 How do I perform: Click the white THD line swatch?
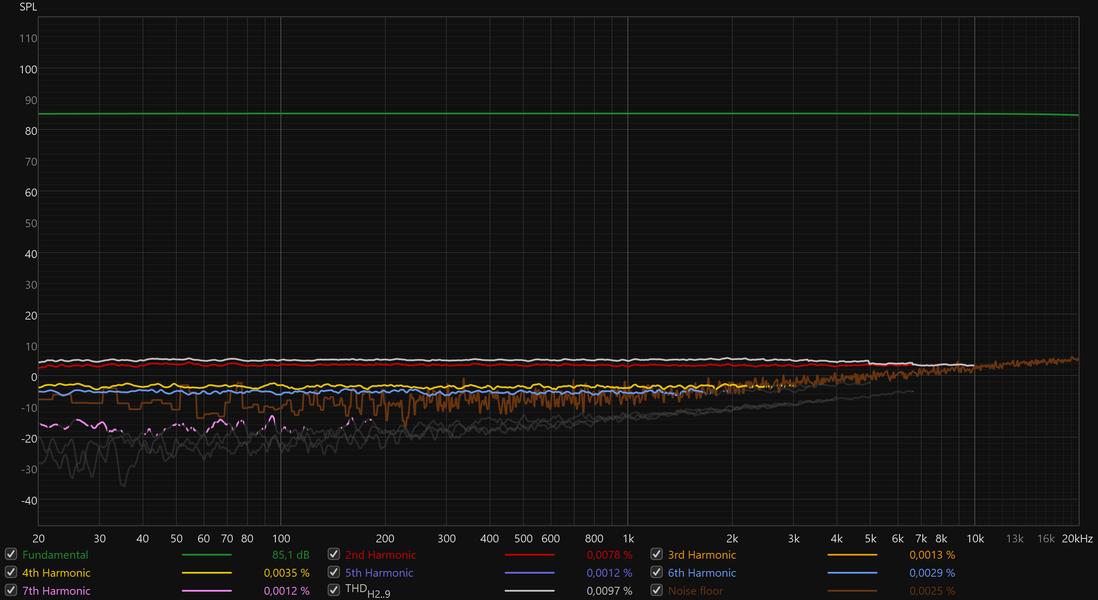click(529, 592)
